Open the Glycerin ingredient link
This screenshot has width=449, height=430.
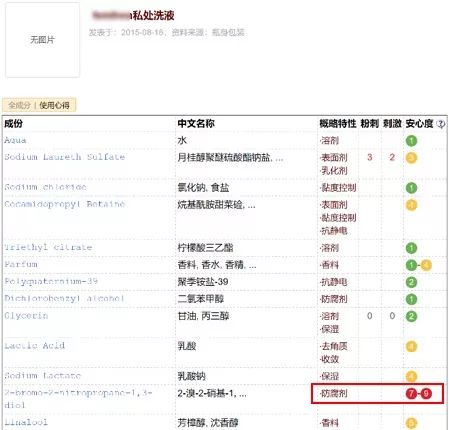26,315
